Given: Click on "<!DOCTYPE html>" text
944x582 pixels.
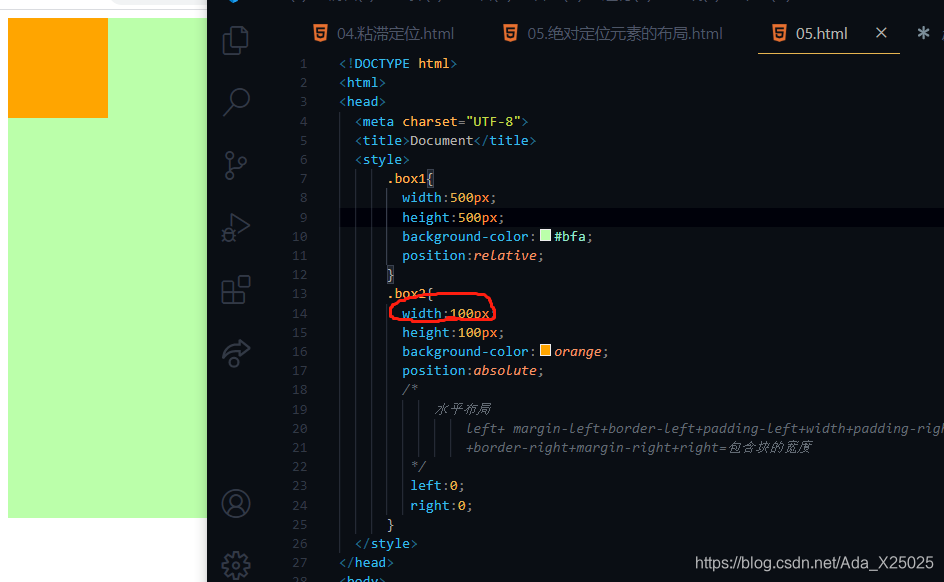Looking at the screenshot, I should 397,64.
